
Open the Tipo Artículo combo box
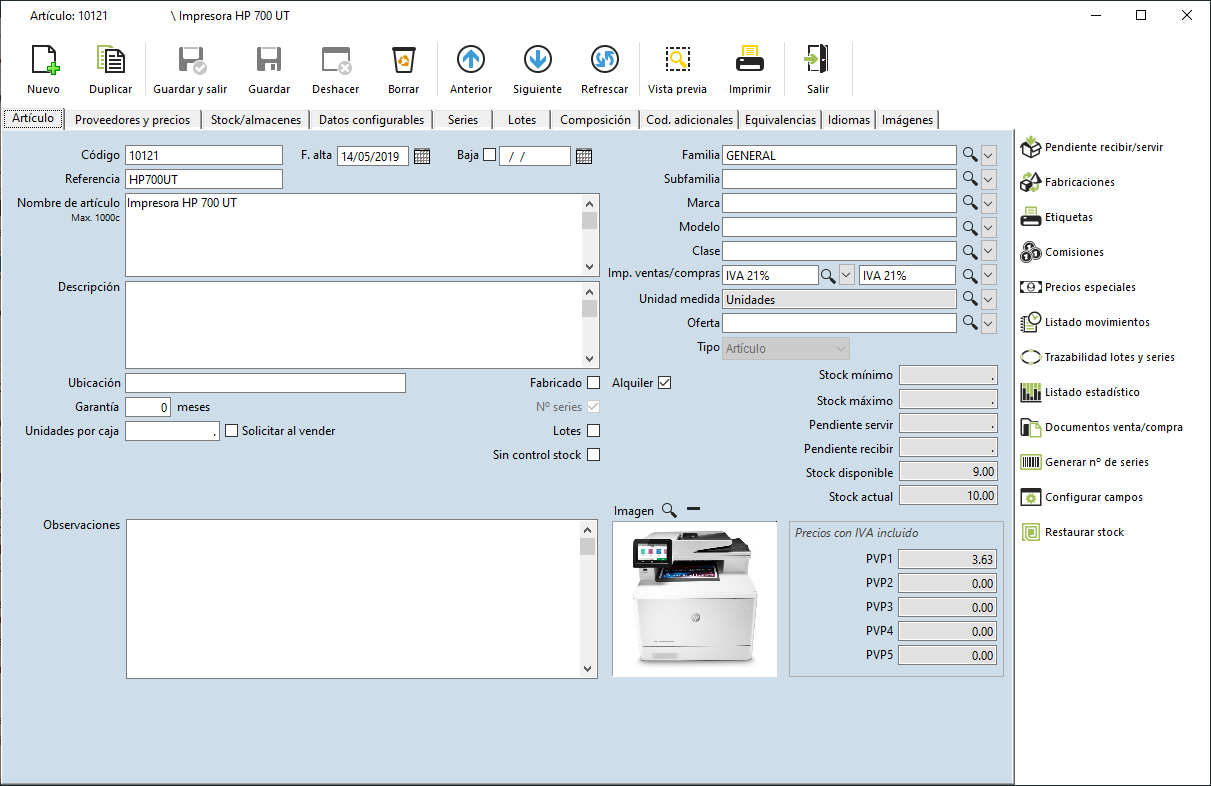pos(786,348)
